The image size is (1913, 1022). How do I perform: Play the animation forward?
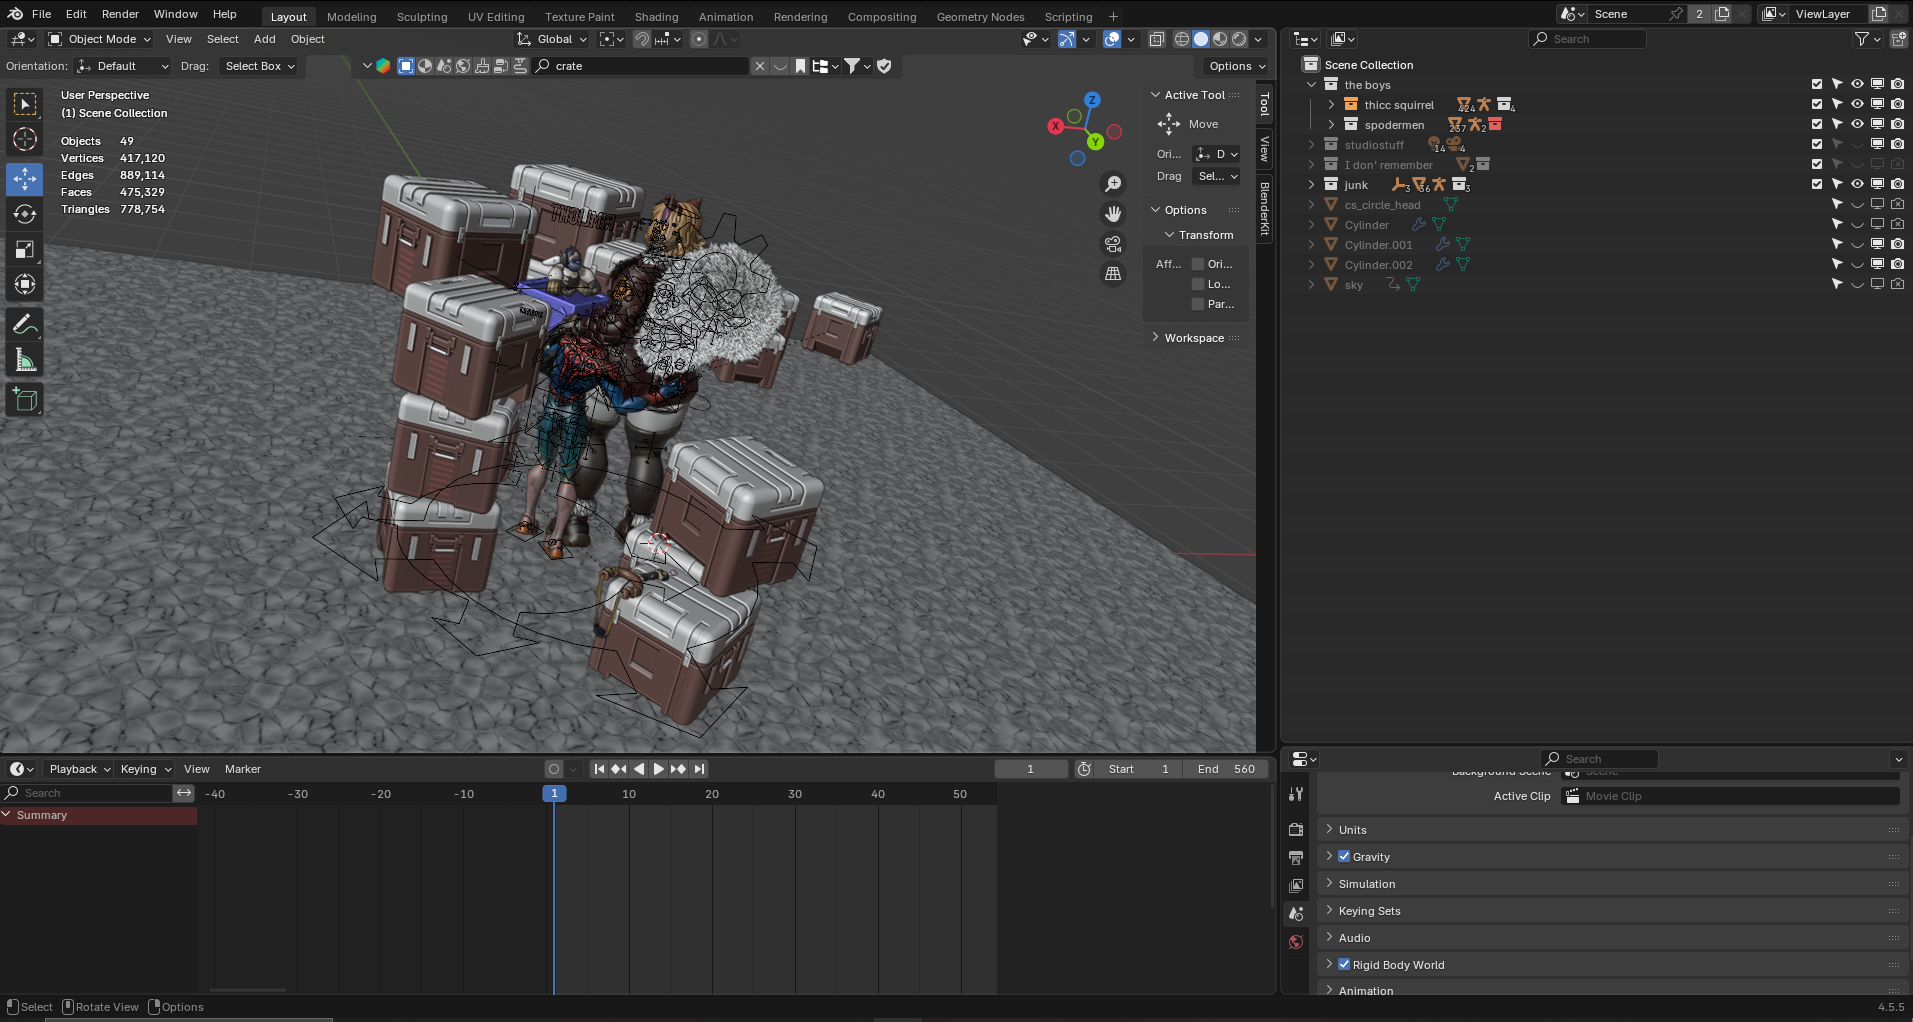point(658,769)
